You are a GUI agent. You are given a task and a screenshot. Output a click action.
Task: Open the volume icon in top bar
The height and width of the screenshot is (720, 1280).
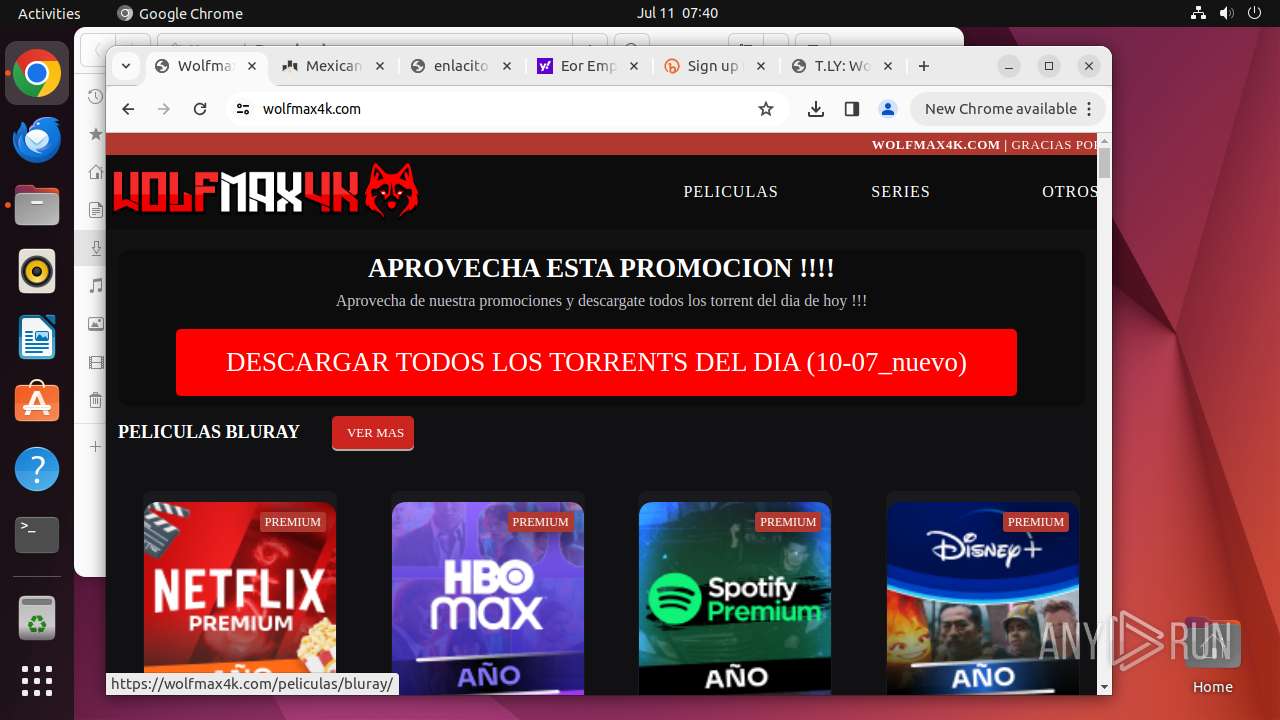(x=1226, y=13)
